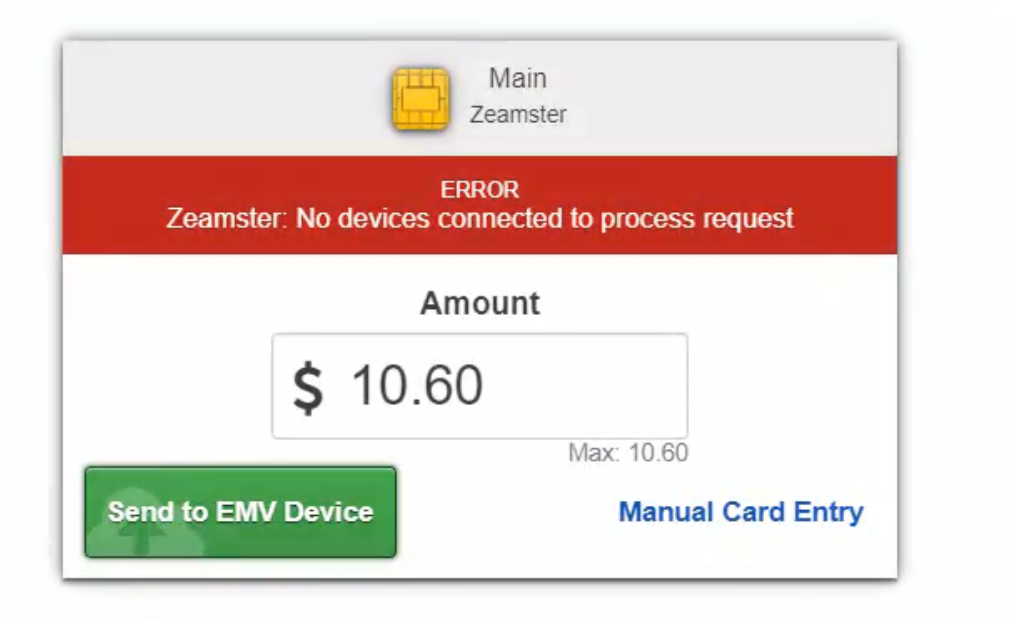Click the Zeamster label under Main

518,114
